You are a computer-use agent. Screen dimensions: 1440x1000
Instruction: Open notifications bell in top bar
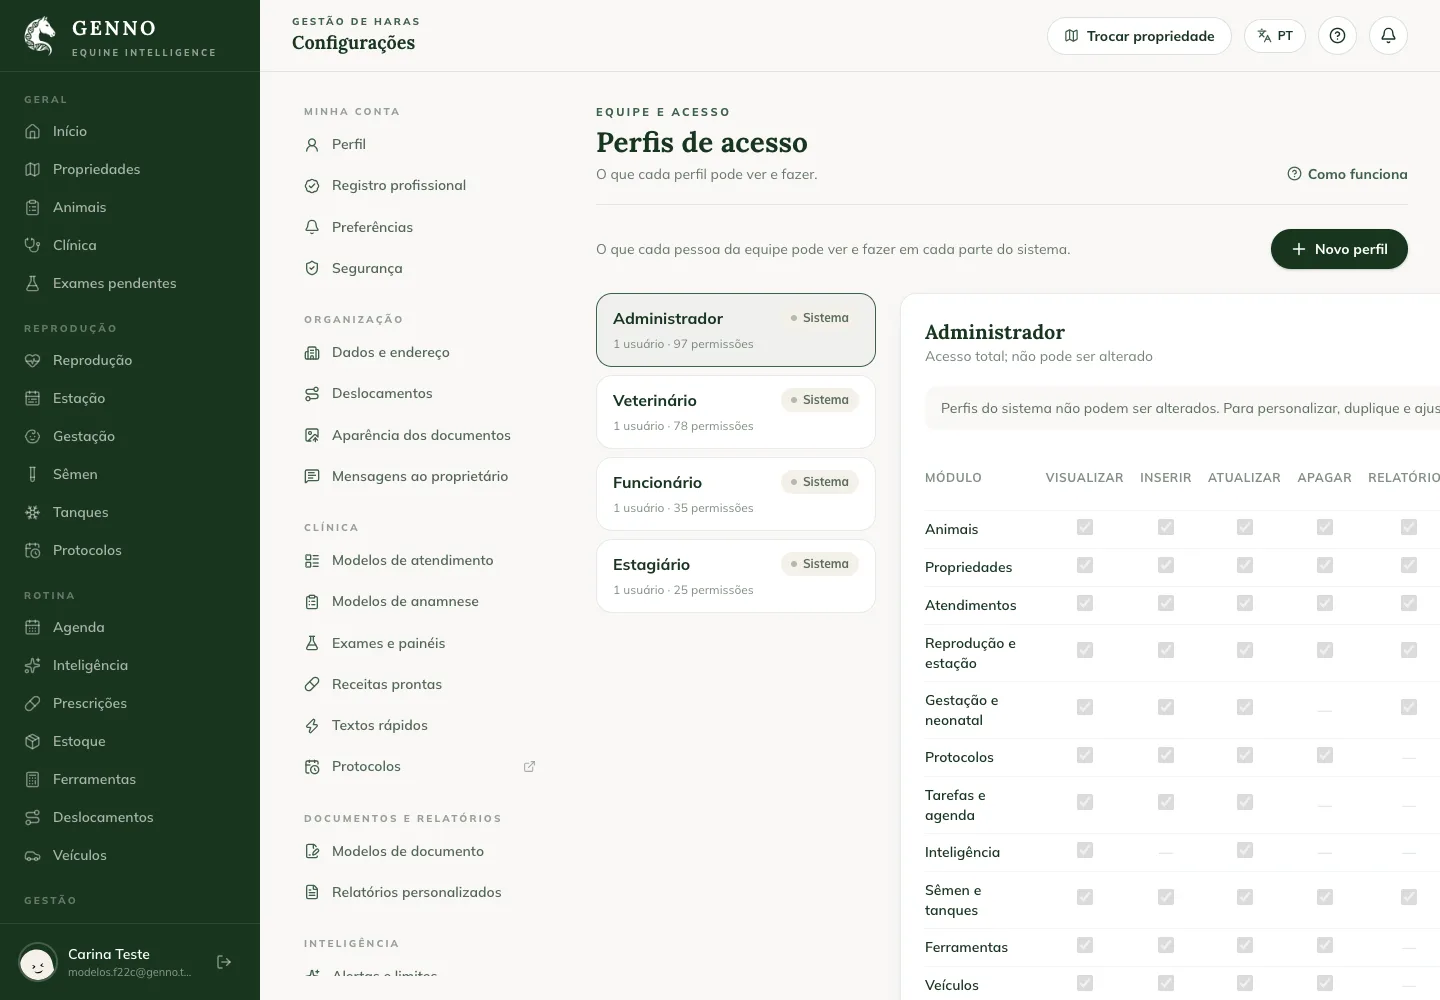pyautogui.click(x=1388, y=36)
